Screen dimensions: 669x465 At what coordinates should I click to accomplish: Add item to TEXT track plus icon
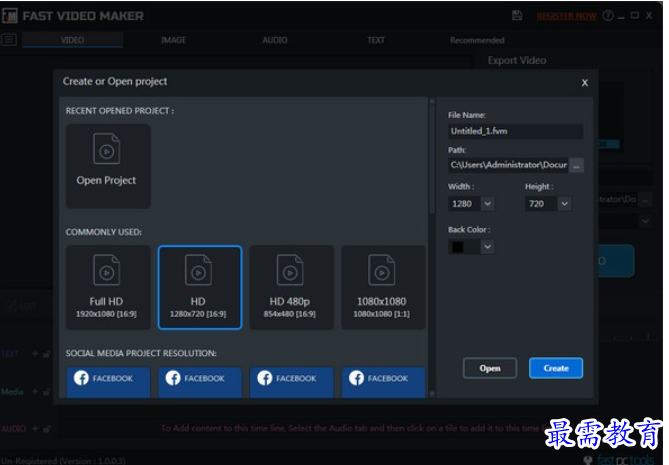pyautogui.click(x=35, y=354)
